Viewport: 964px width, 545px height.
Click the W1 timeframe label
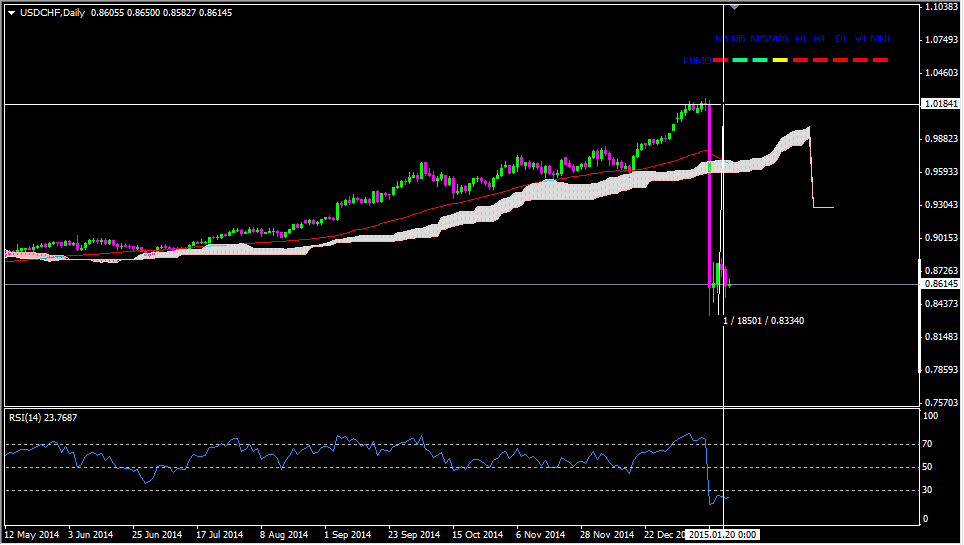point(860,39)
